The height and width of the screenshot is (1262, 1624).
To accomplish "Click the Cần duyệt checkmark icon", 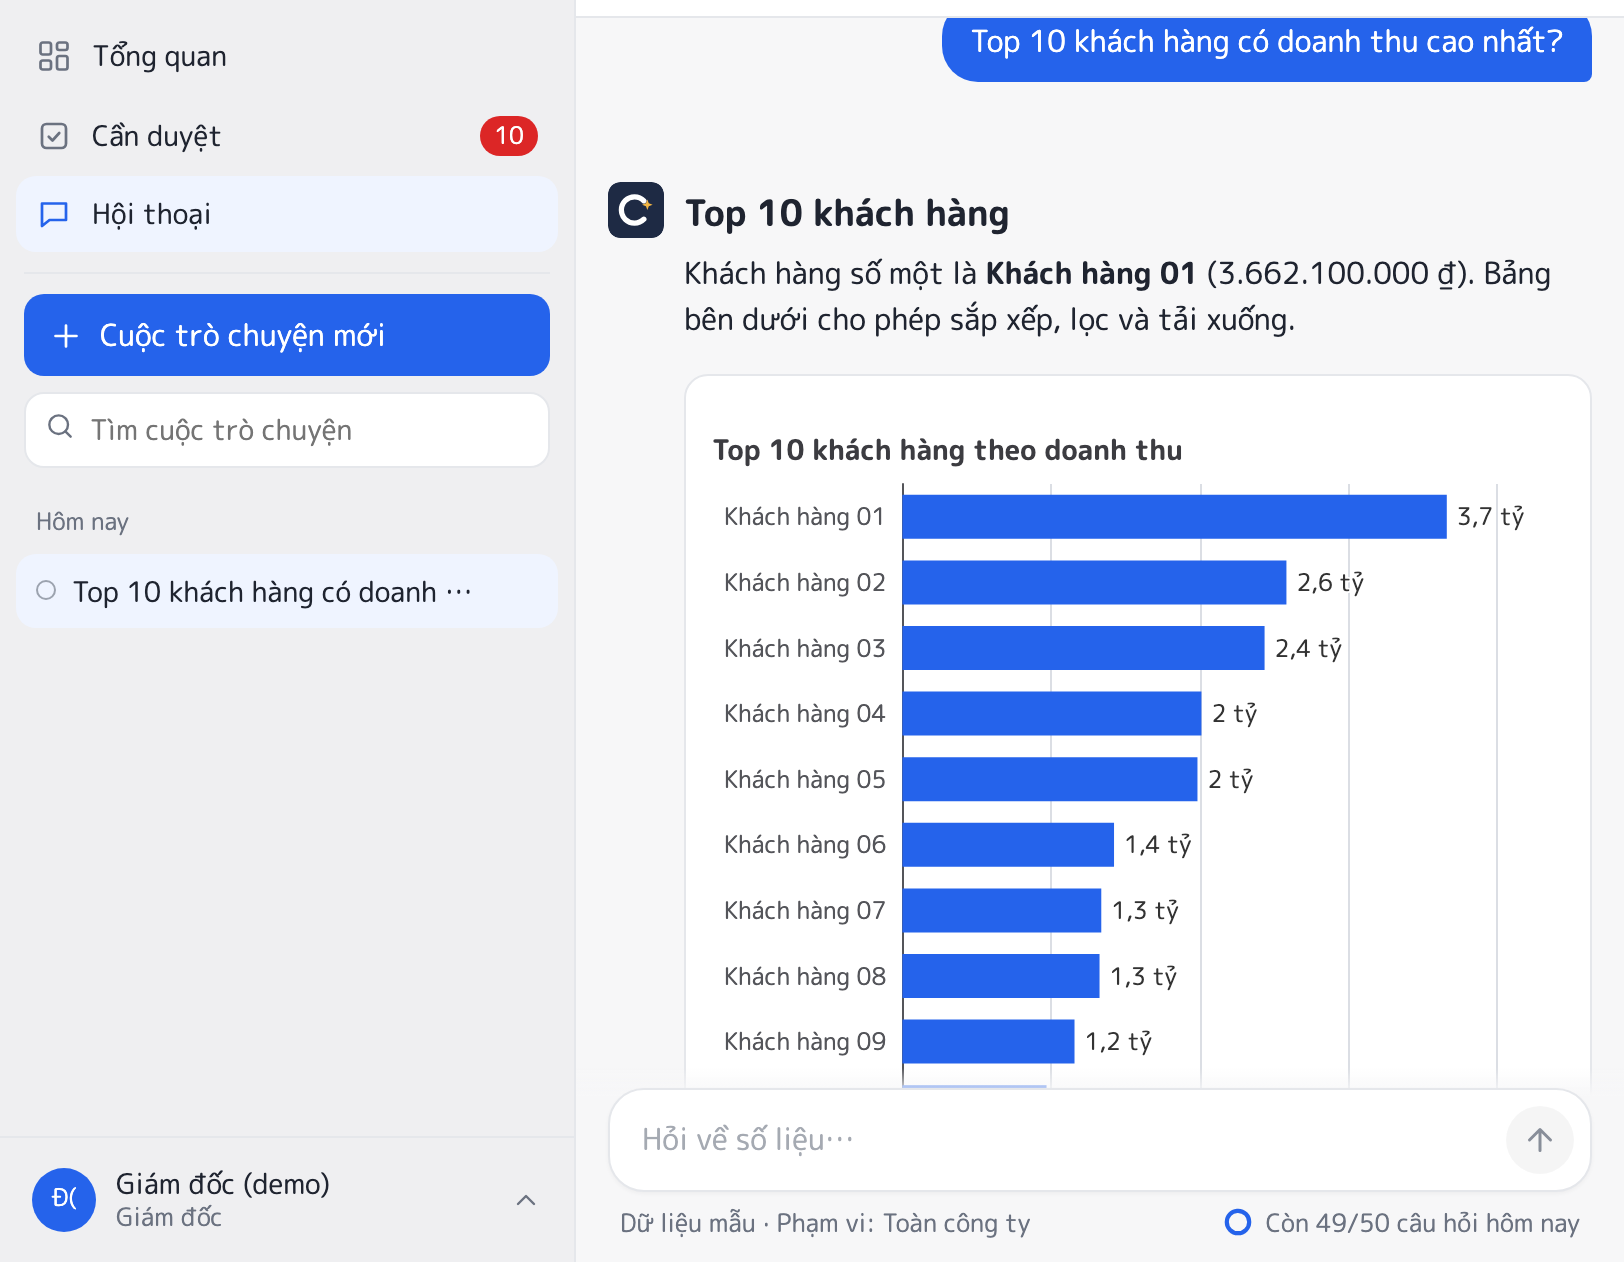I will 54,136.
